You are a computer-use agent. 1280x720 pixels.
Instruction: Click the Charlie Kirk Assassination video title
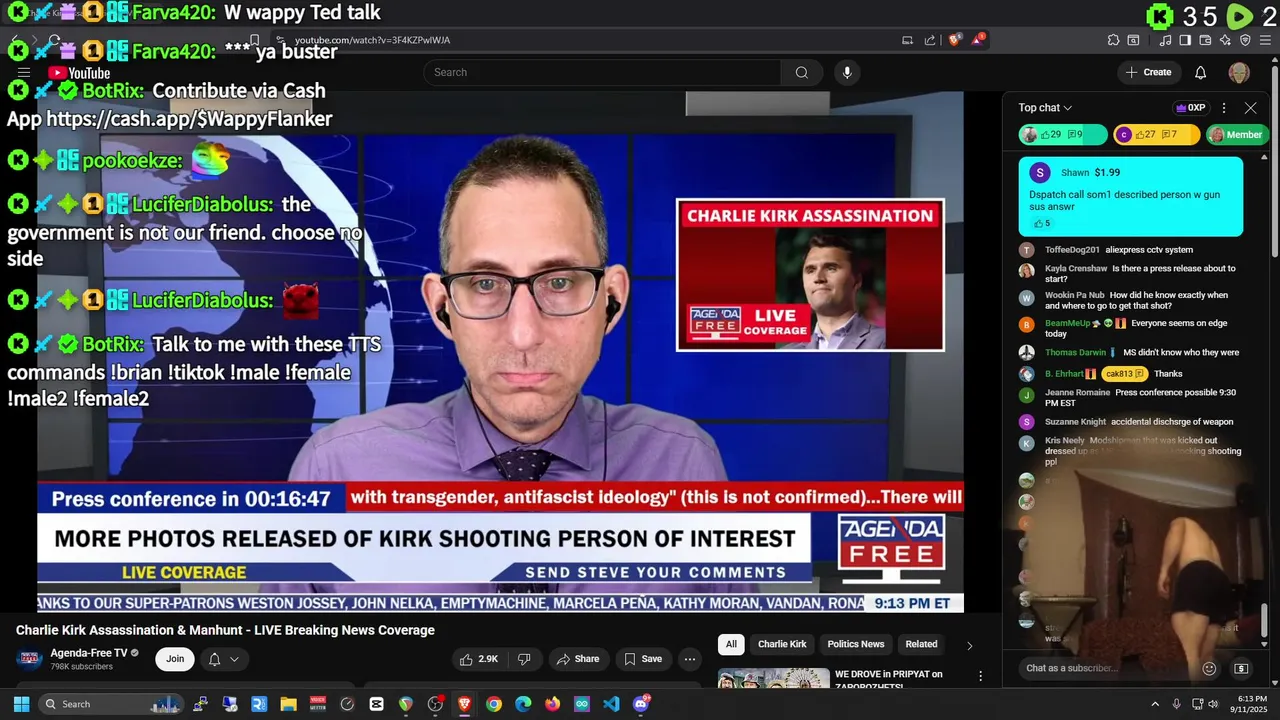click(x=225, y=630)
